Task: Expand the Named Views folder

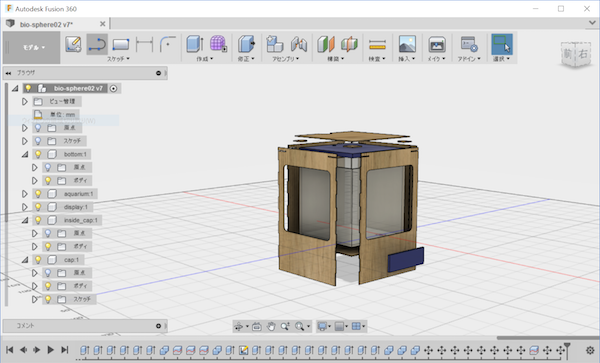Action: coord(25,102)
